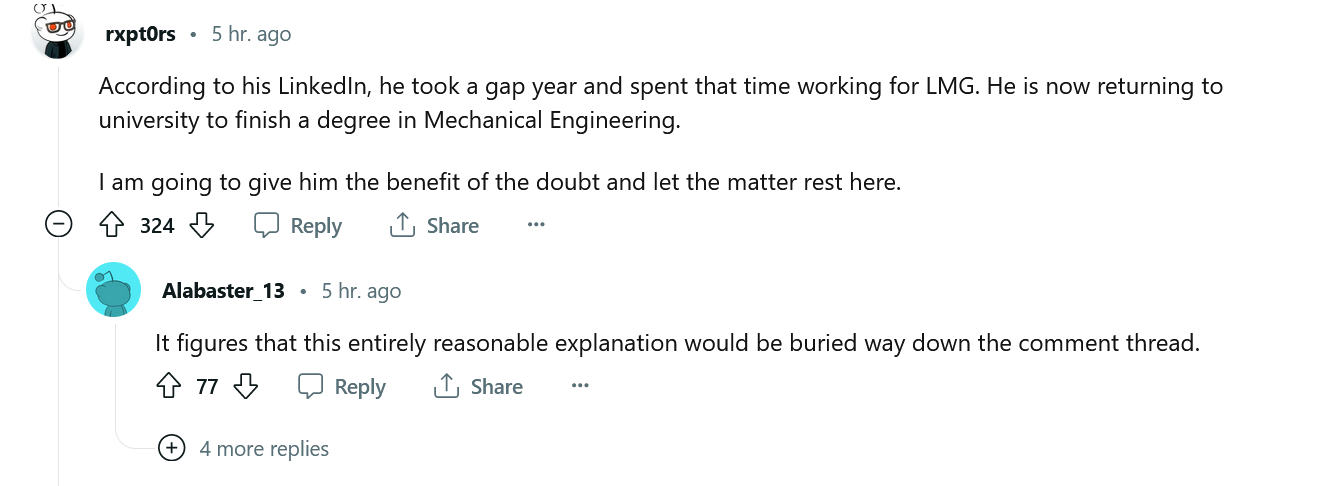Downvote the rxpt0rs comment
1331x486 pixels.
pos(202,225)
